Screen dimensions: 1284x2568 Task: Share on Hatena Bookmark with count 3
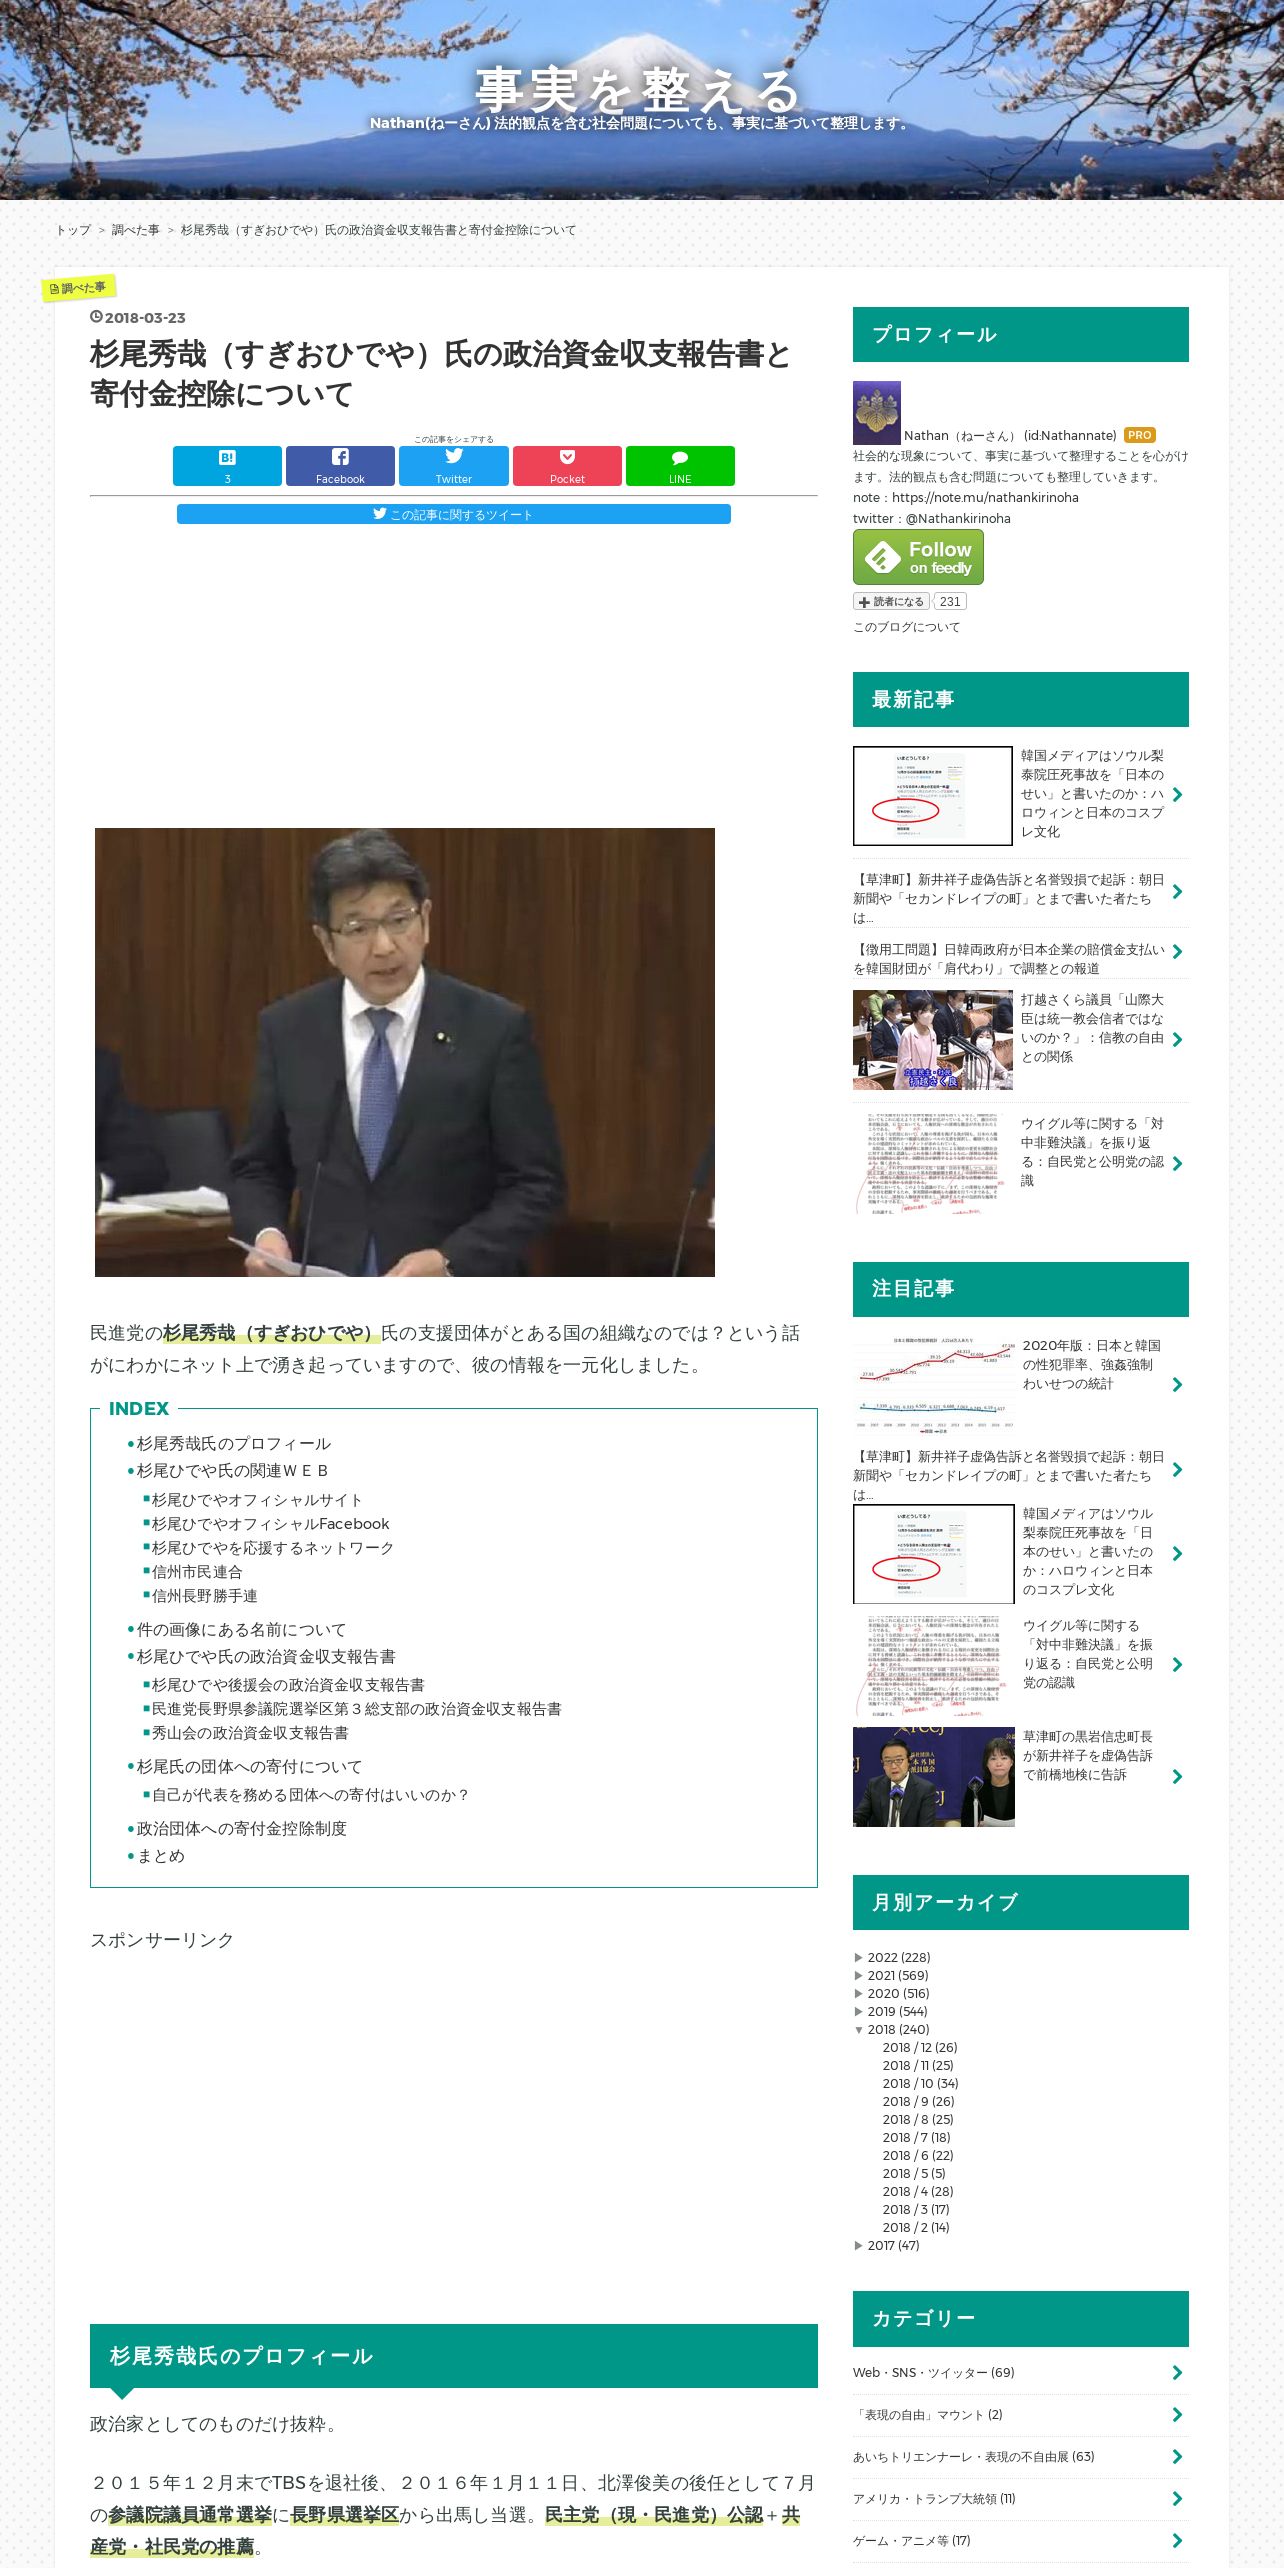227,466
